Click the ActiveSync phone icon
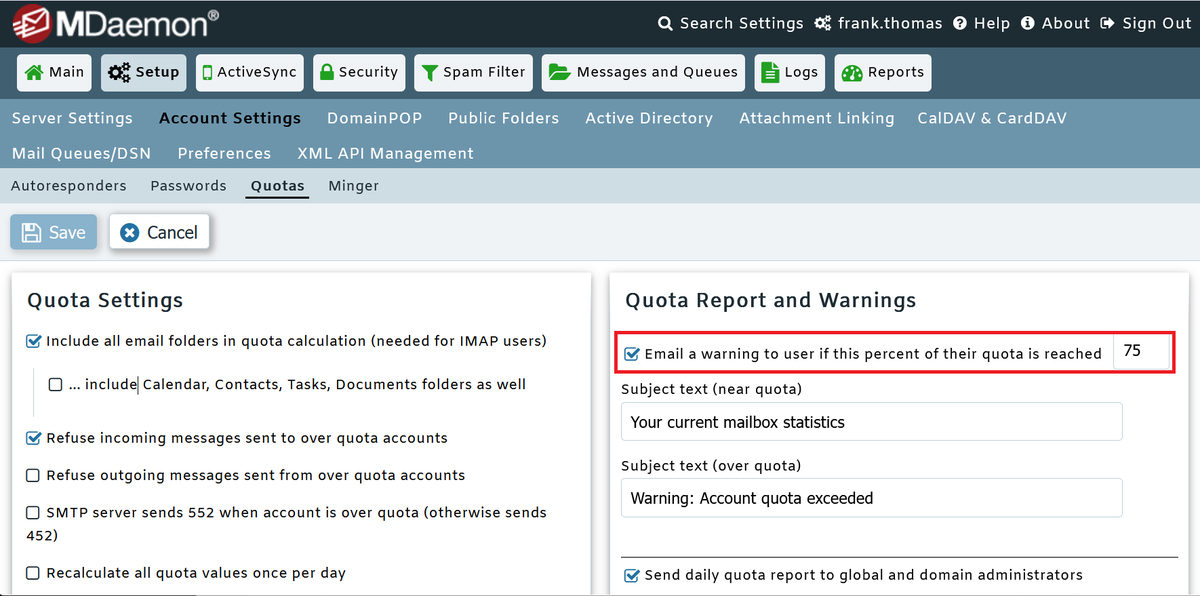Image resolution: width=1200 pixels, height=596 pixels. pyautogui.click(x=207, y=72)
